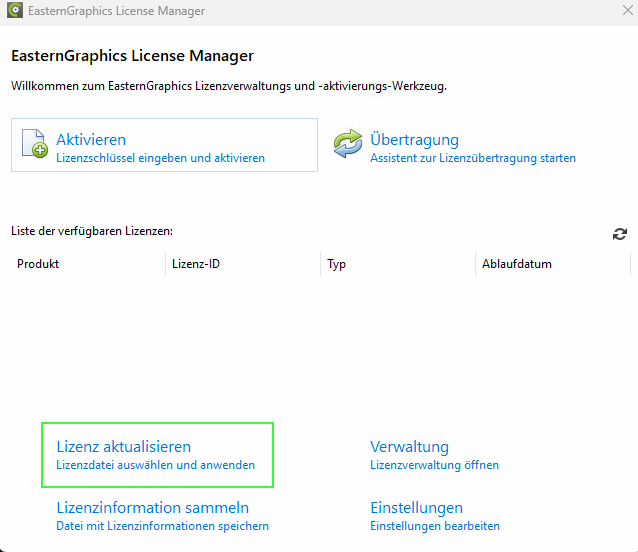Sort licenses by Typ column header
The image size is (638, 552).
pyautogui.click(x=398, y=264)
